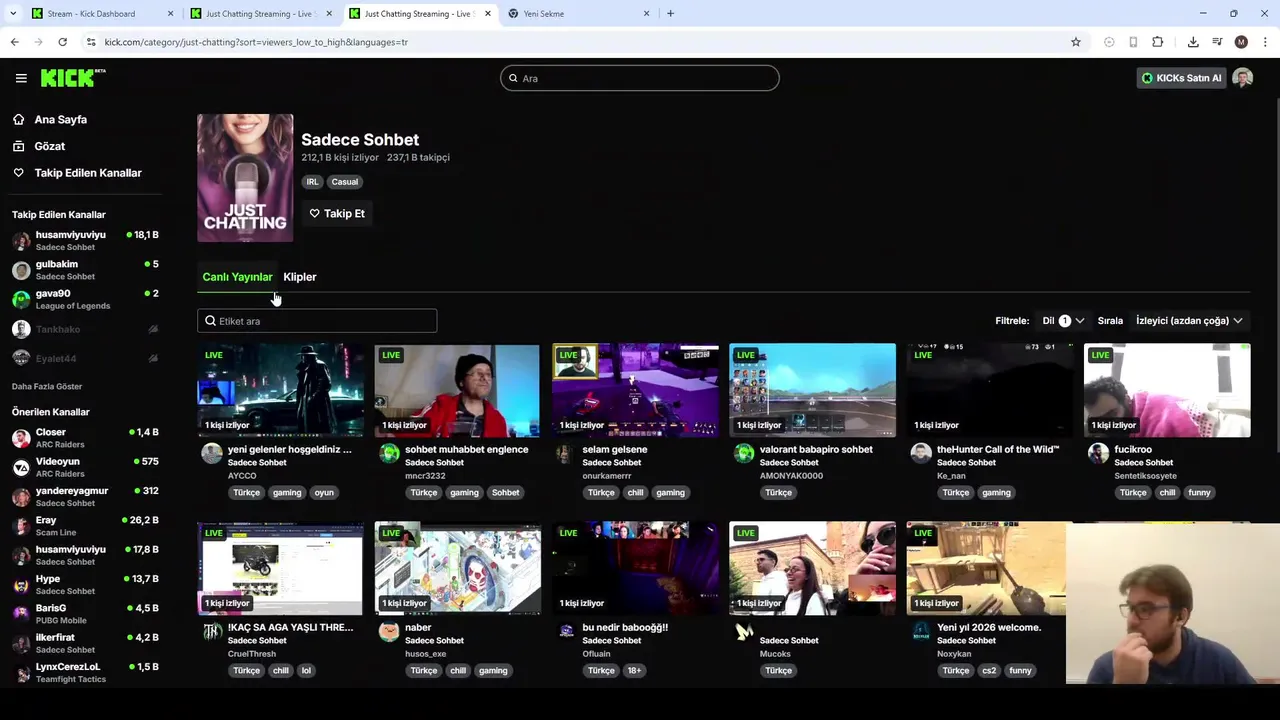1280x720 pixels.
Task: Click gava90 channel avatar
Action: pyautogui.click(x=21, y=299)
